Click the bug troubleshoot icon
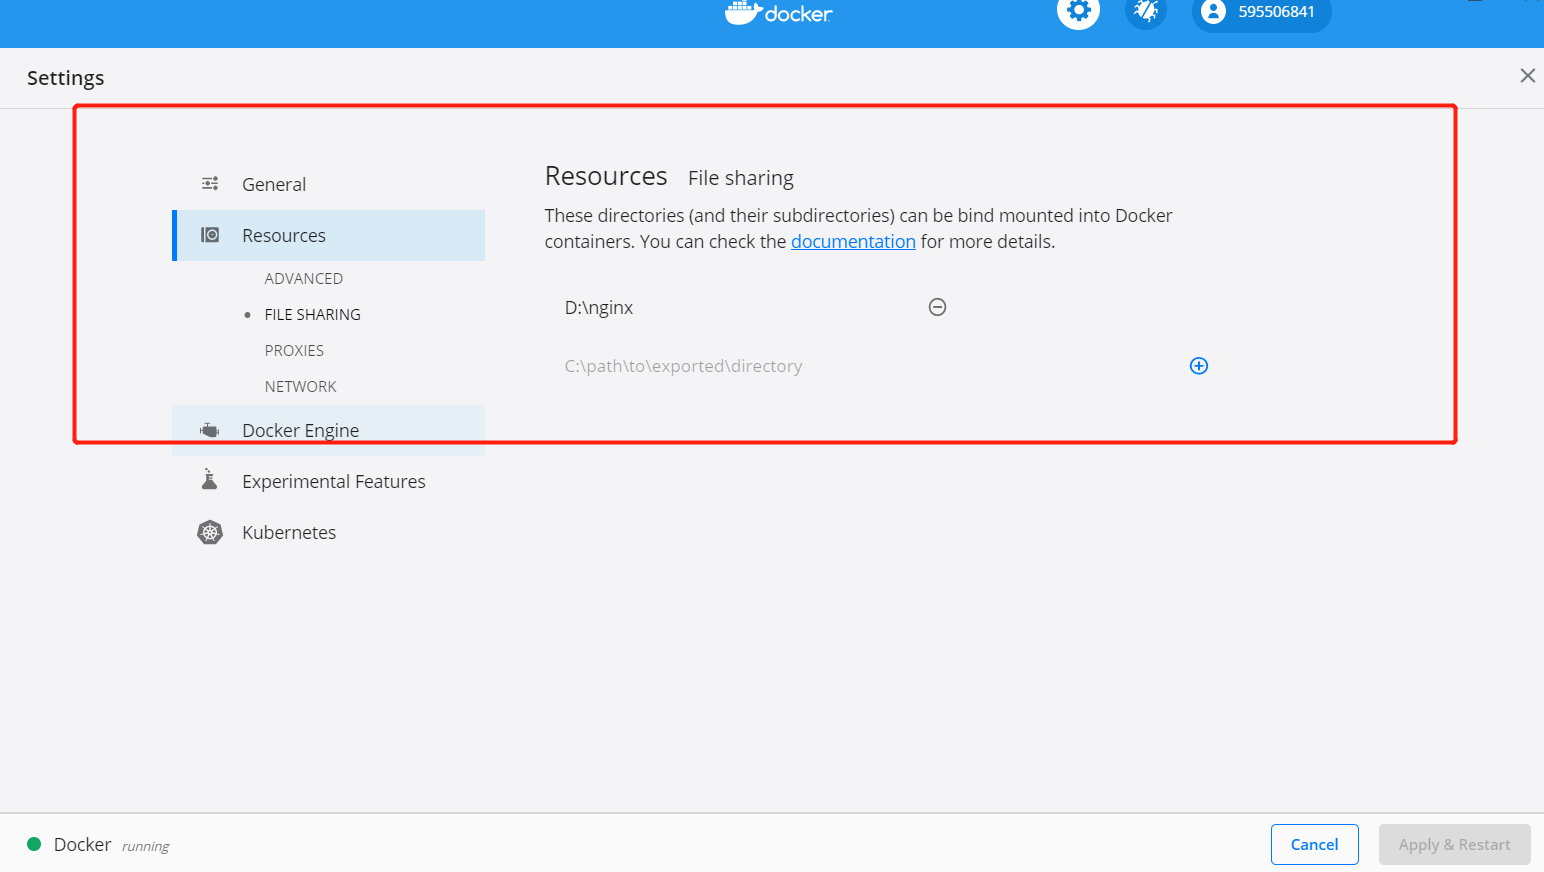 click(1146, 11)
